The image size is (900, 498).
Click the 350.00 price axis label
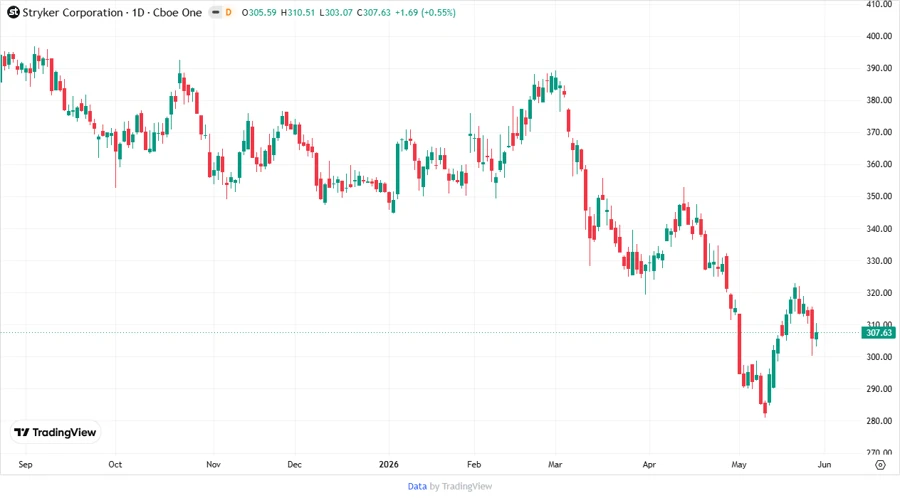tap(879, 196)
